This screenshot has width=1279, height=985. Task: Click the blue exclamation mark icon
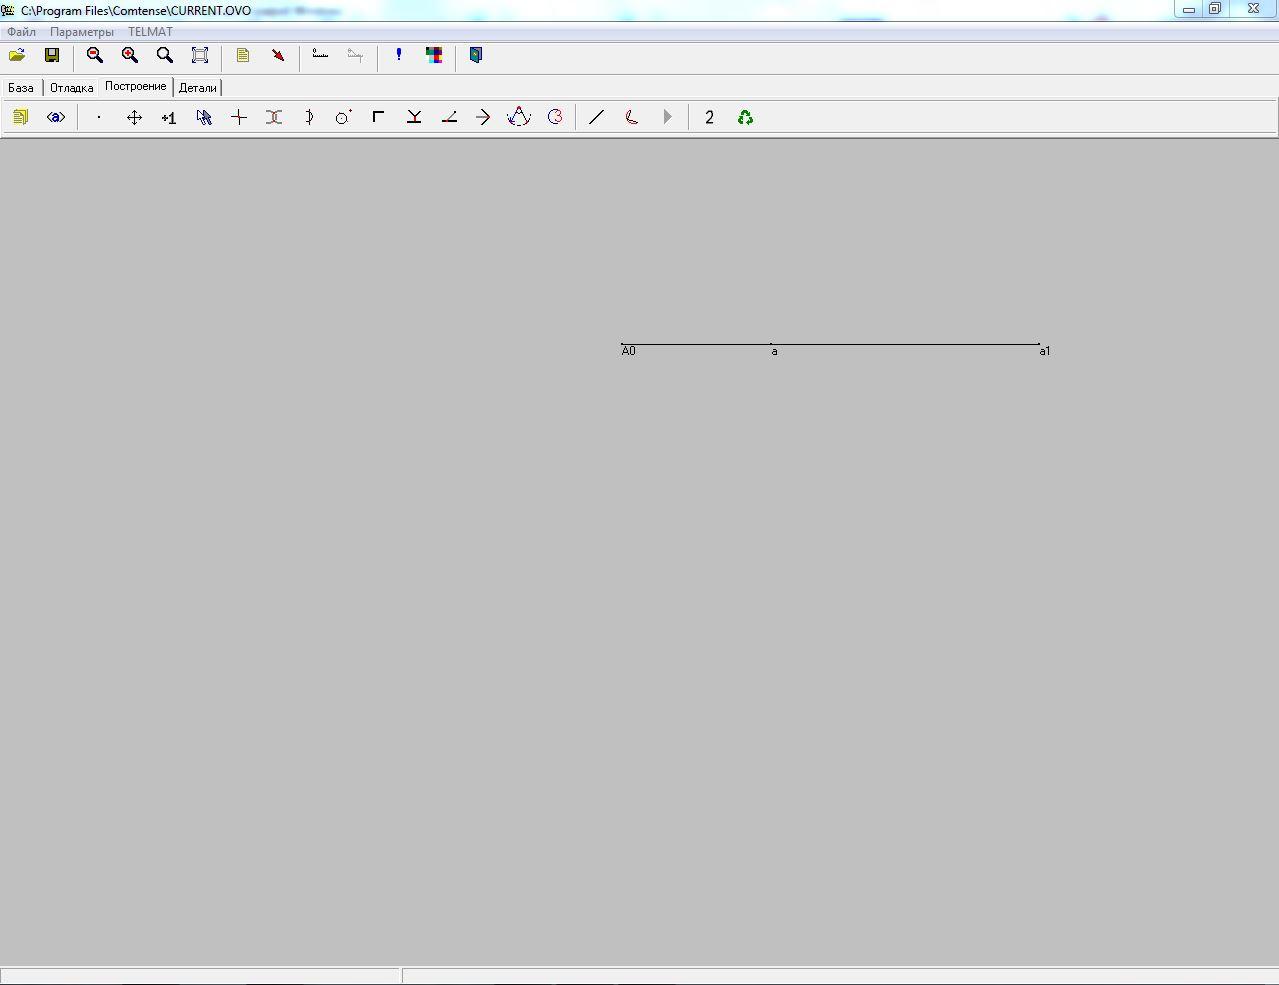pos(399,56)
